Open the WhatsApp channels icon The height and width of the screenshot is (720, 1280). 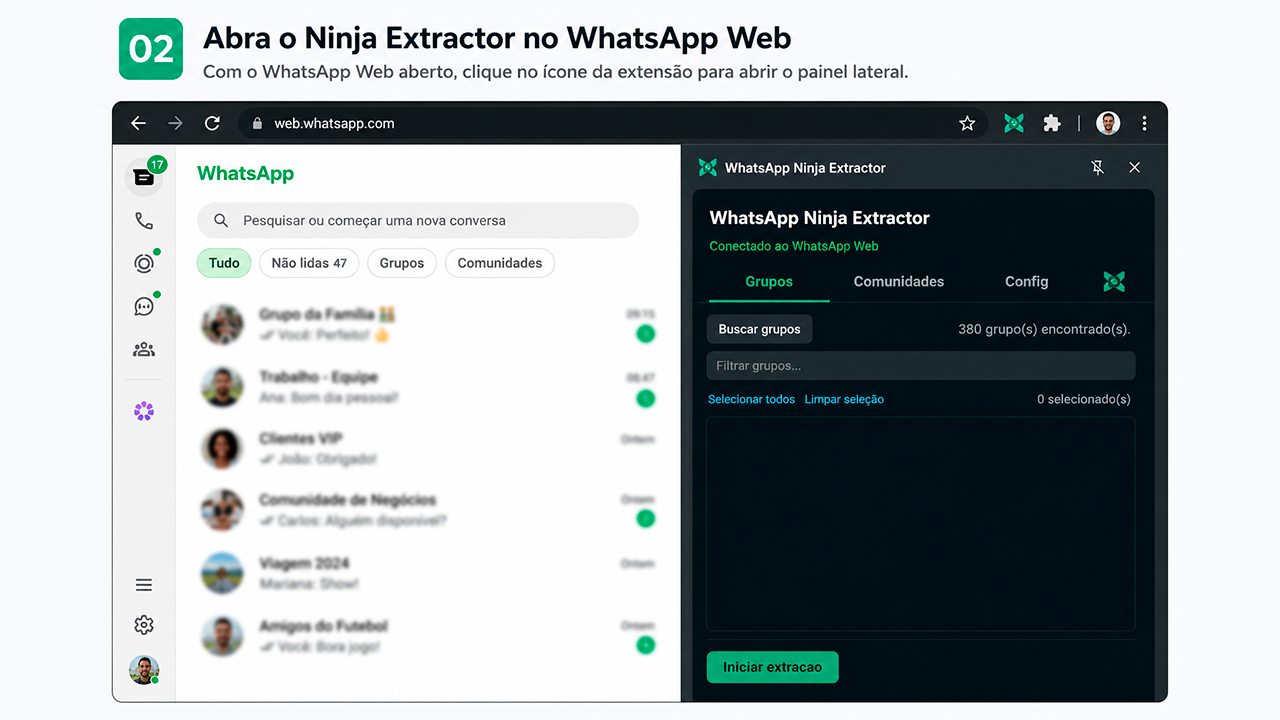click(x=144, y=306)
